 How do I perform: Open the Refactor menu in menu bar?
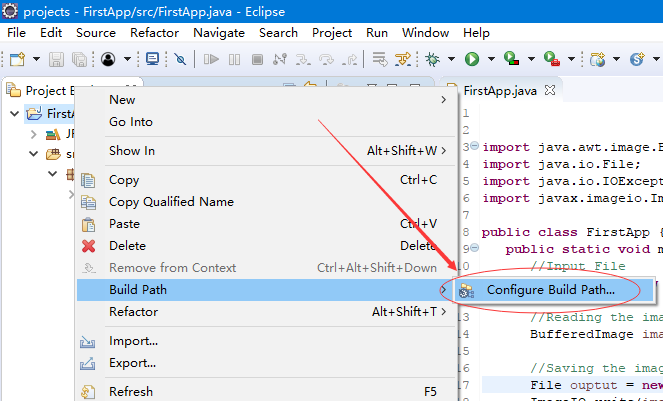[154, 33]
